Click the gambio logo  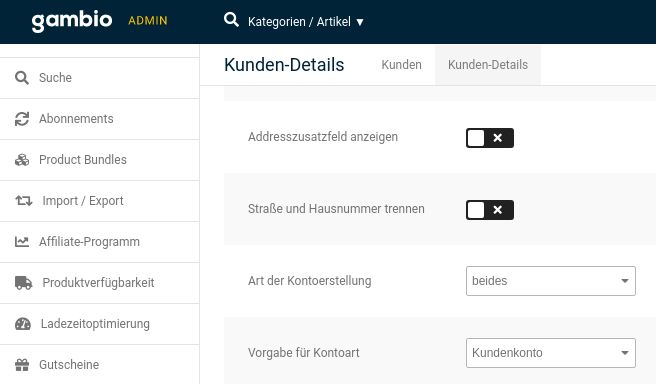(x=72, y=21)
